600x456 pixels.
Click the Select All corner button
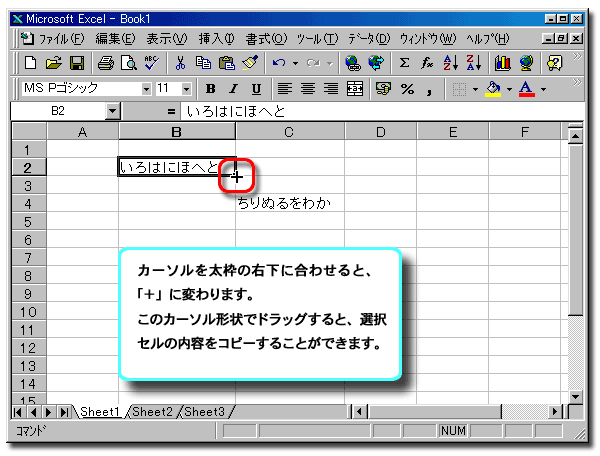pos(29,132)
